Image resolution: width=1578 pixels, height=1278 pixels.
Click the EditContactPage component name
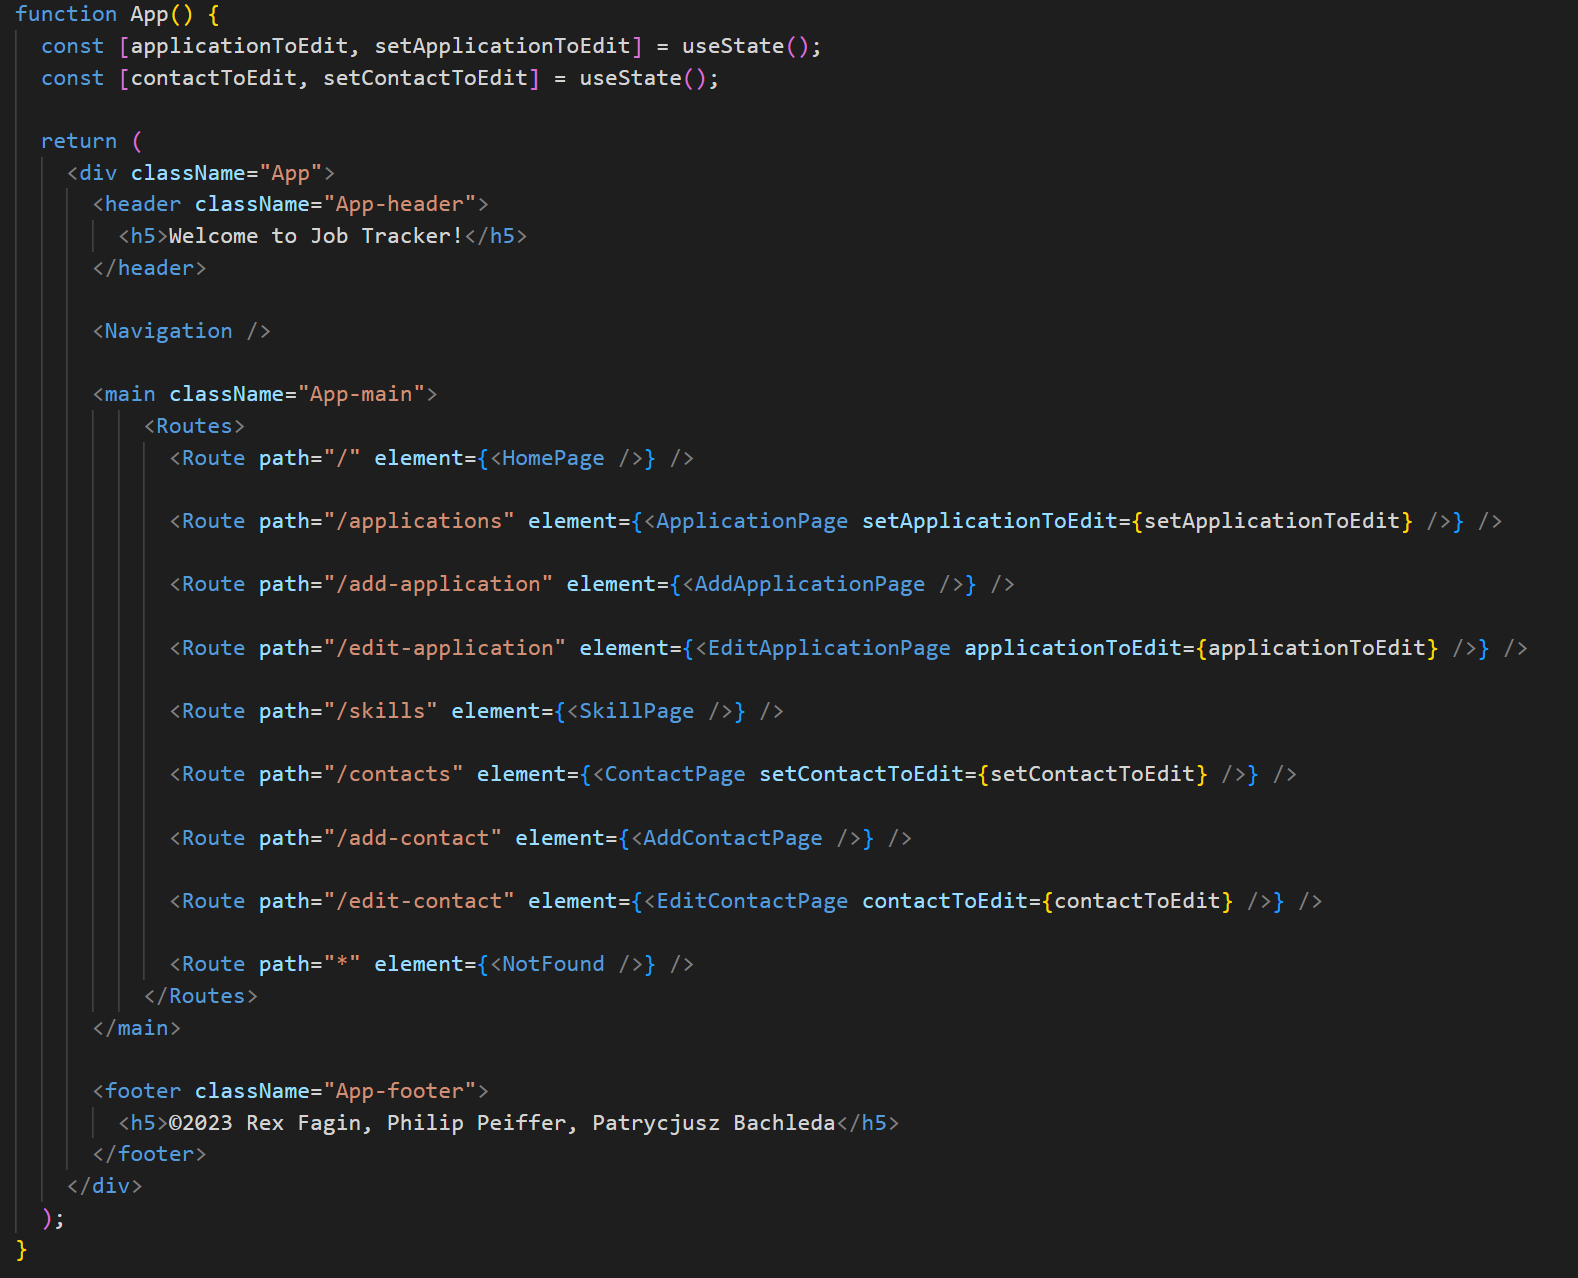point(752,901)
